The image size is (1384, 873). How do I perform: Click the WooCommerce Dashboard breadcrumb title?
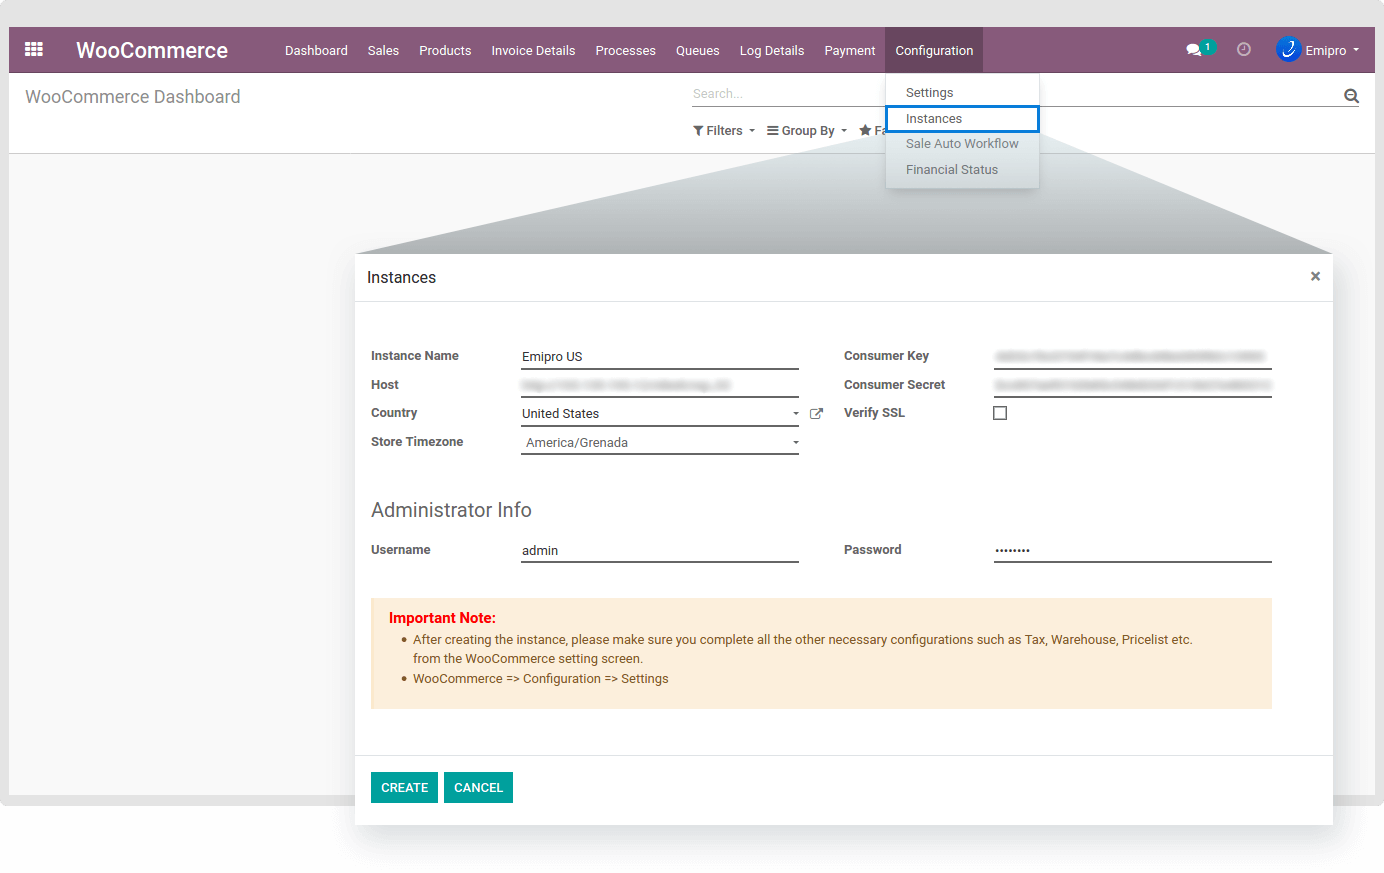click(x=133, y=97)
